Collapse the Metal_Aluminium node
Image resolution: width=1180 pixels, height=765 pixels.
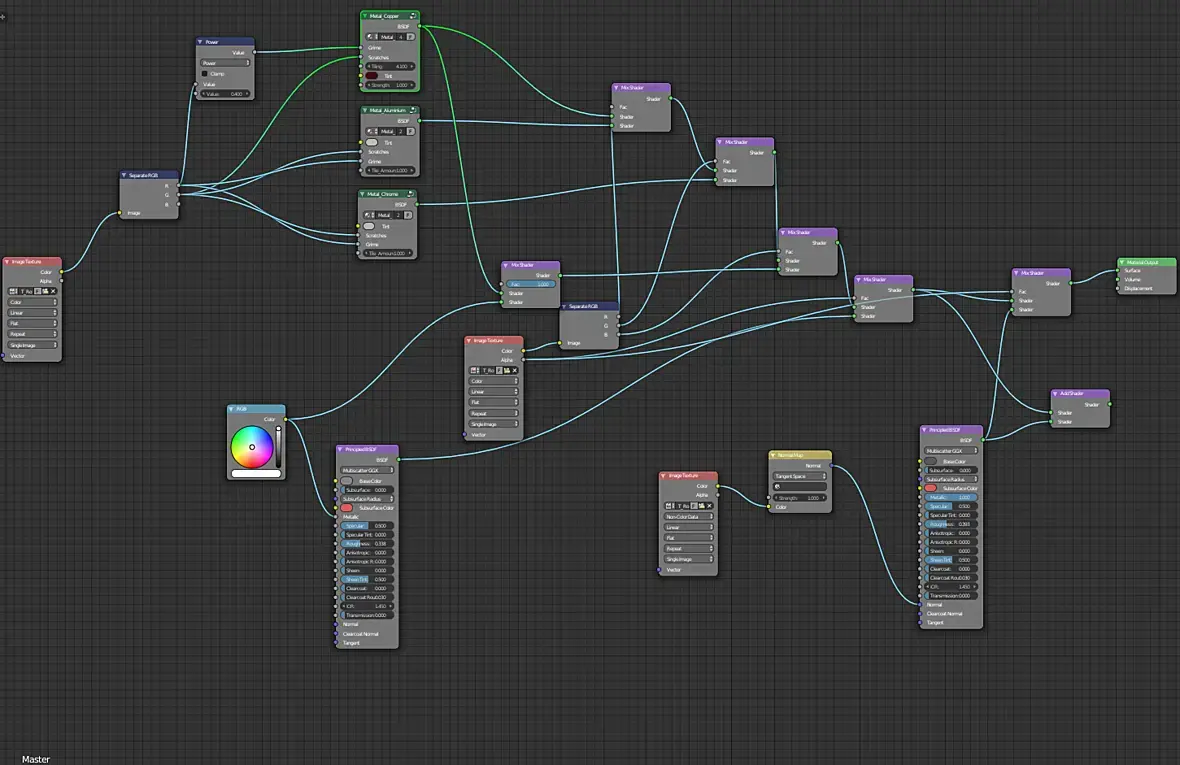[365, 110]
